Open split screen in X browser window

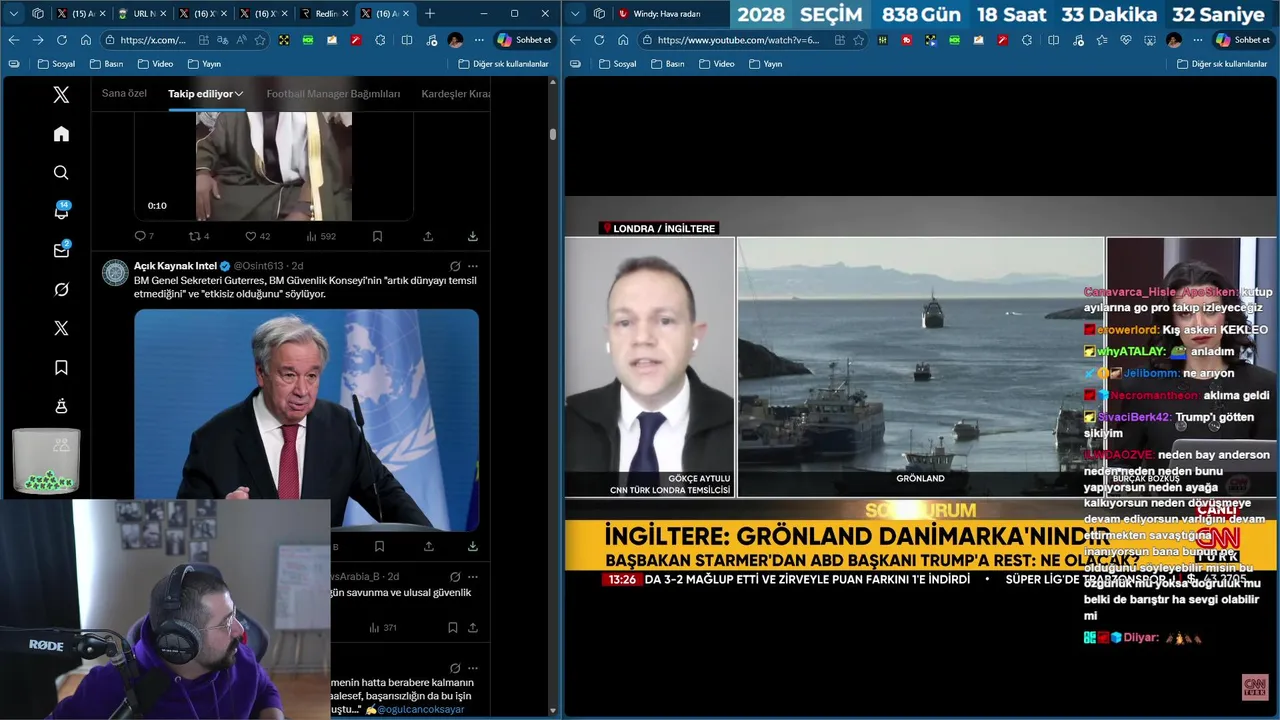pyautogui.click(x=407, y=40)
